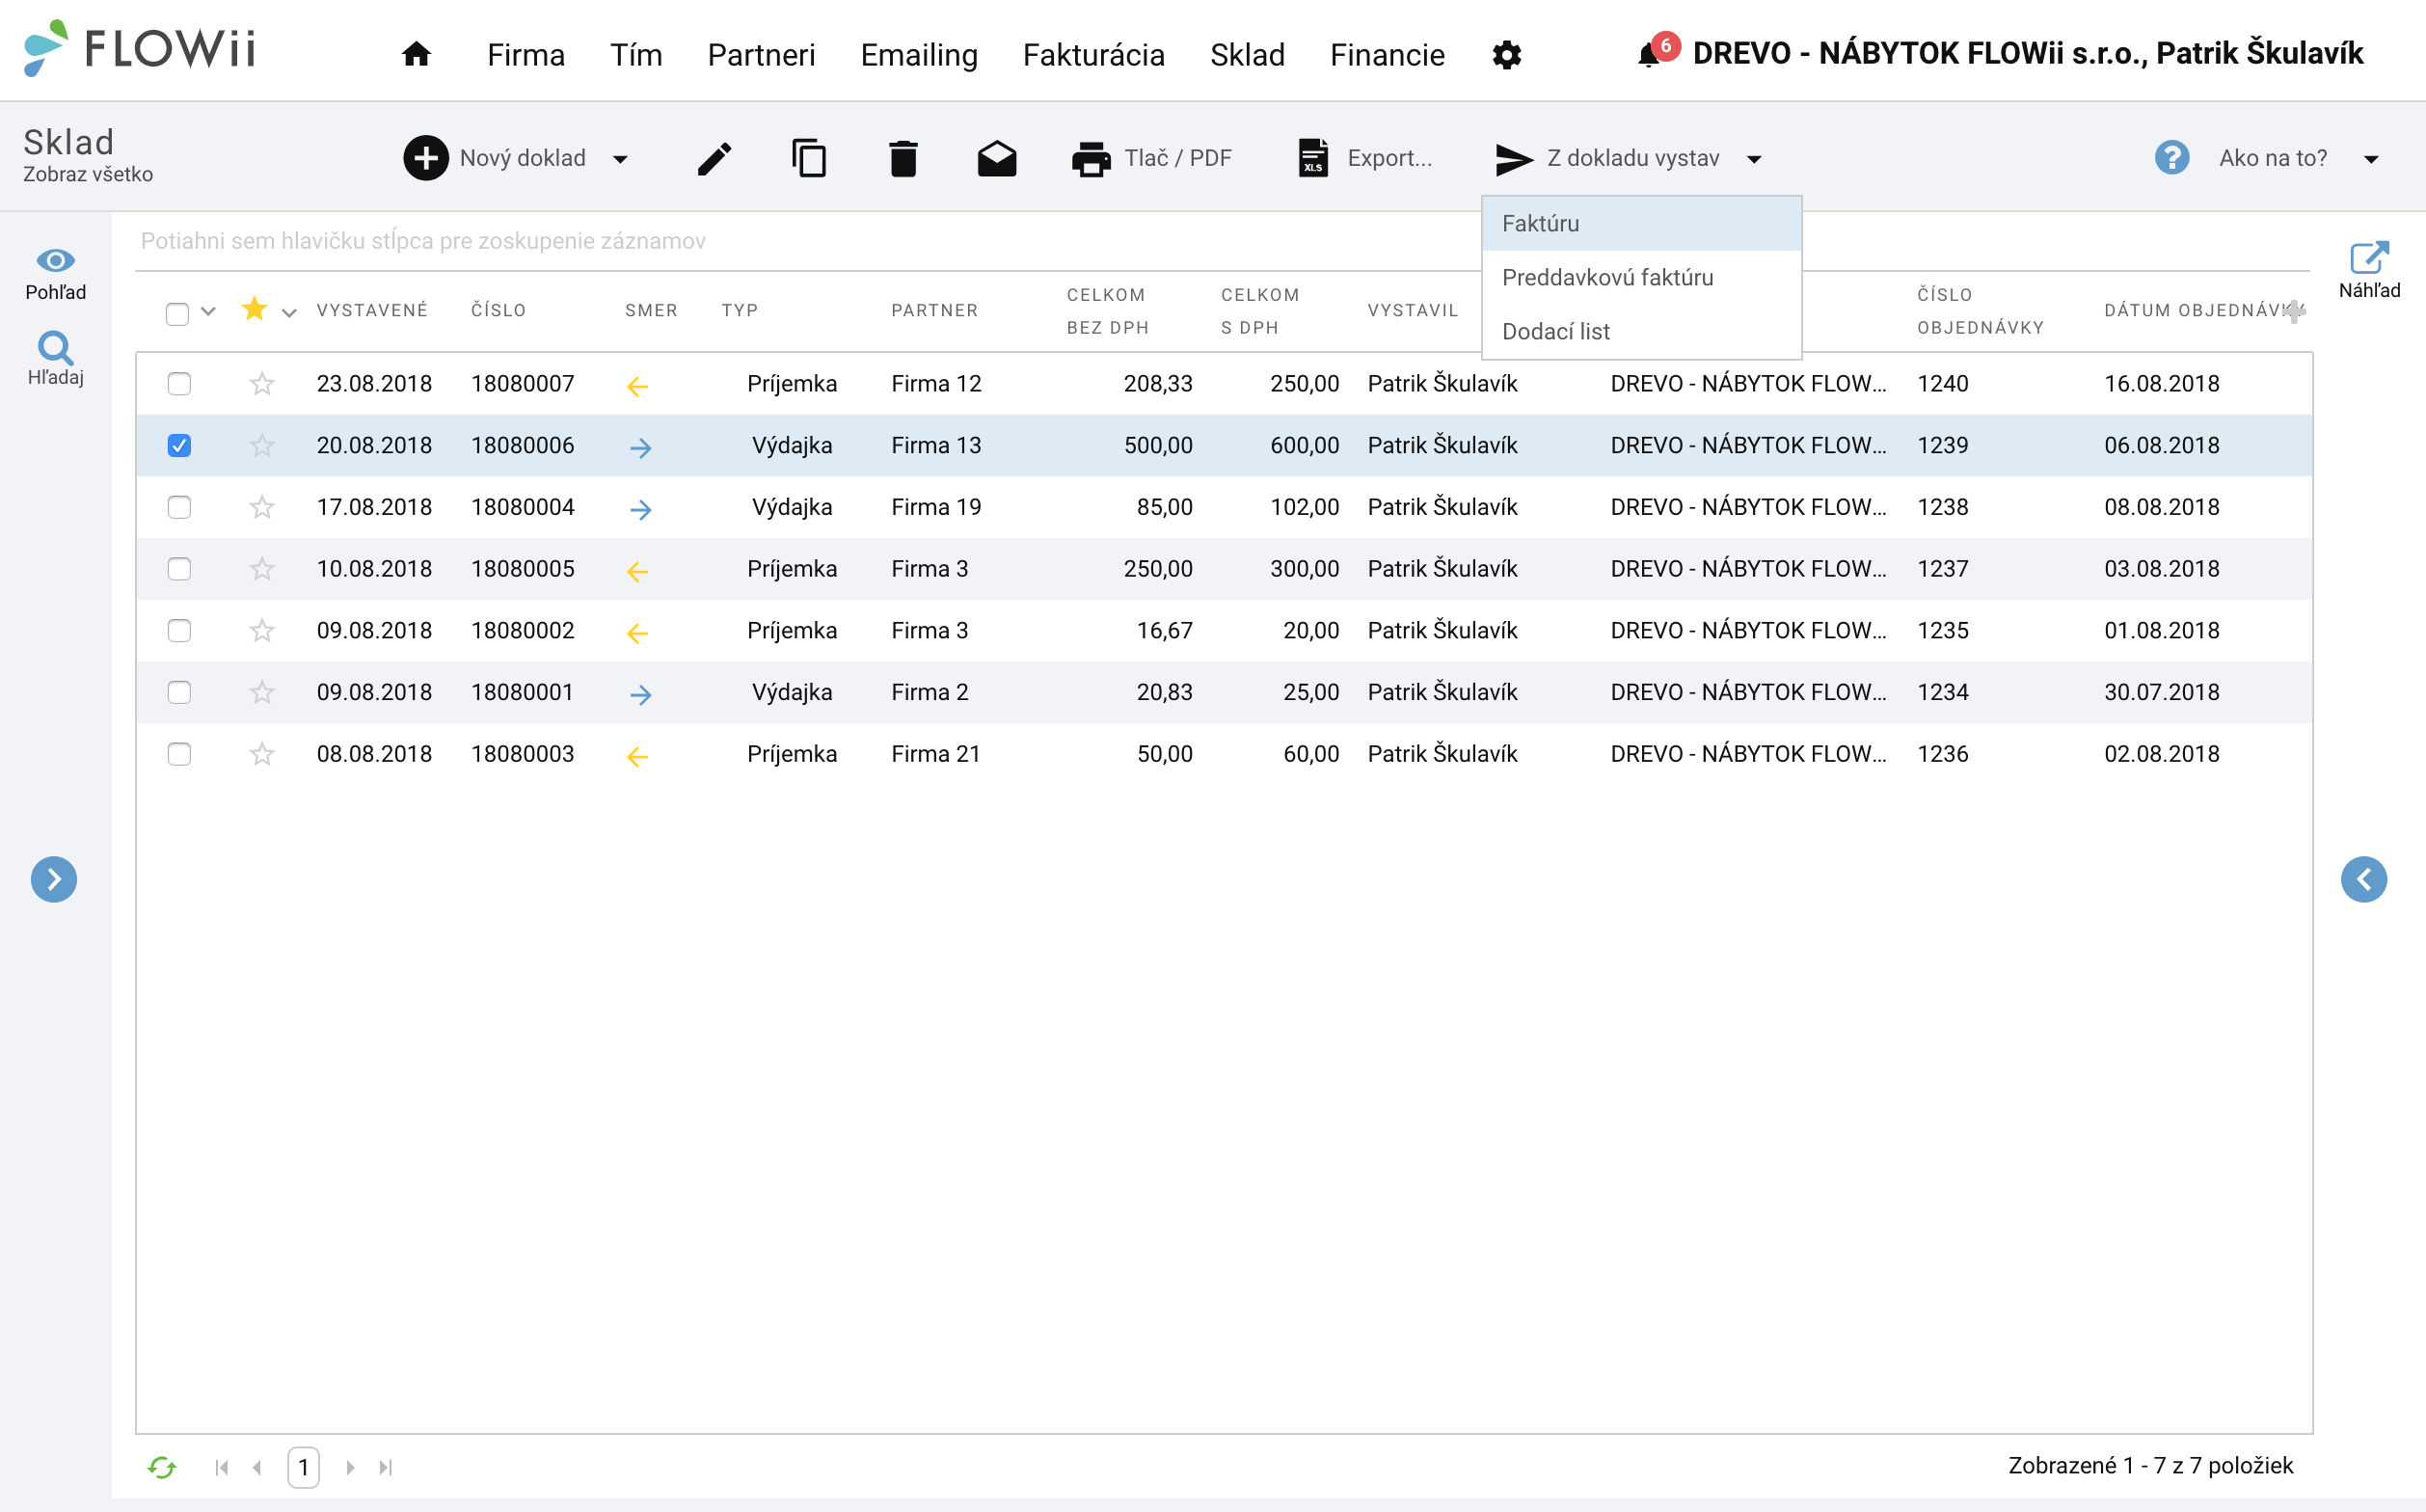
Task: Click the add column plus icon
Action: coord(2294,311)
